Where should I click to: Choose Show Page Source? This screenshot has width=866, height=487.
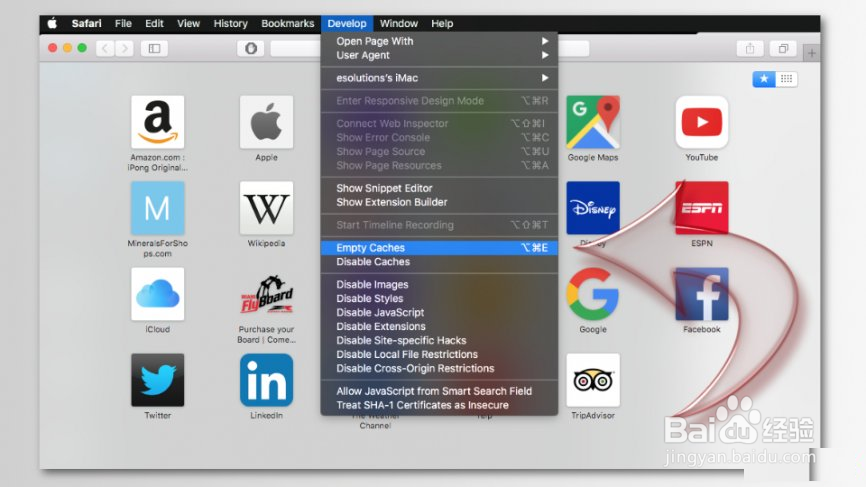(x=439, y=151)
